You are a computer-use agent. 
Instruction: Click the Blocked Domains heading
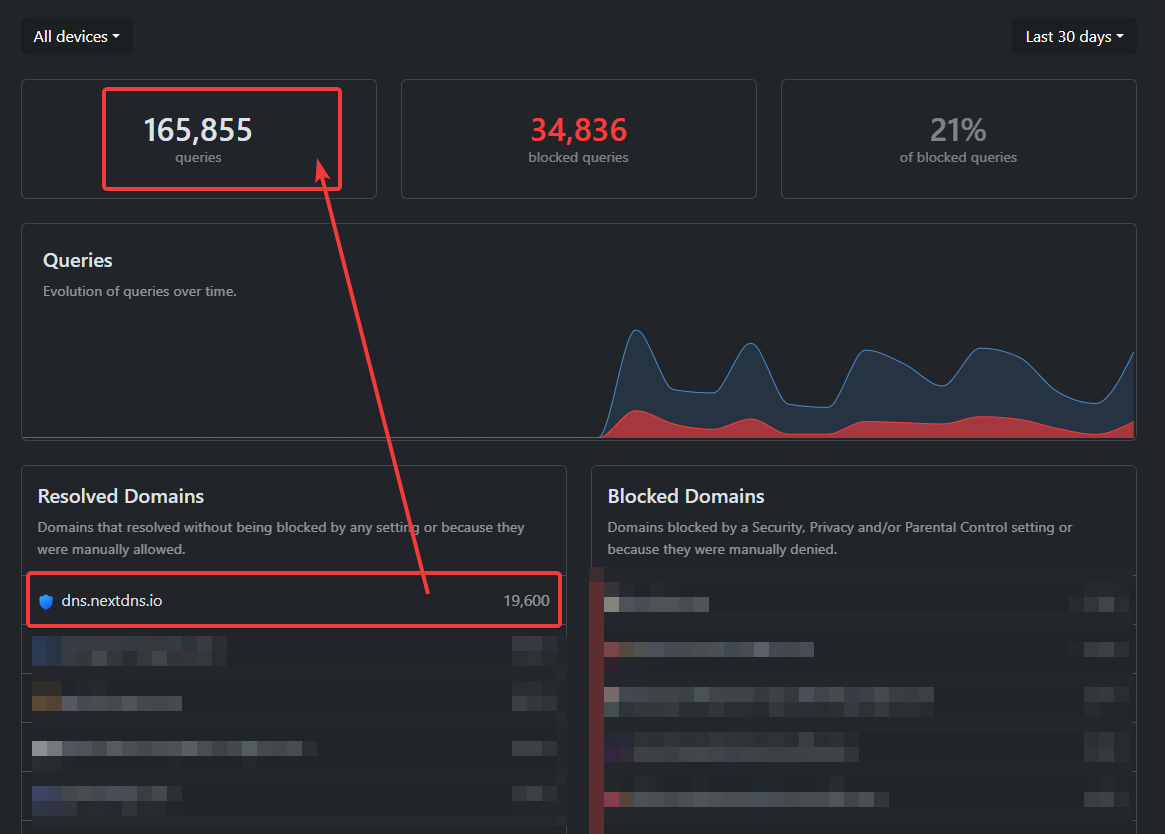(x=686, y=496)
